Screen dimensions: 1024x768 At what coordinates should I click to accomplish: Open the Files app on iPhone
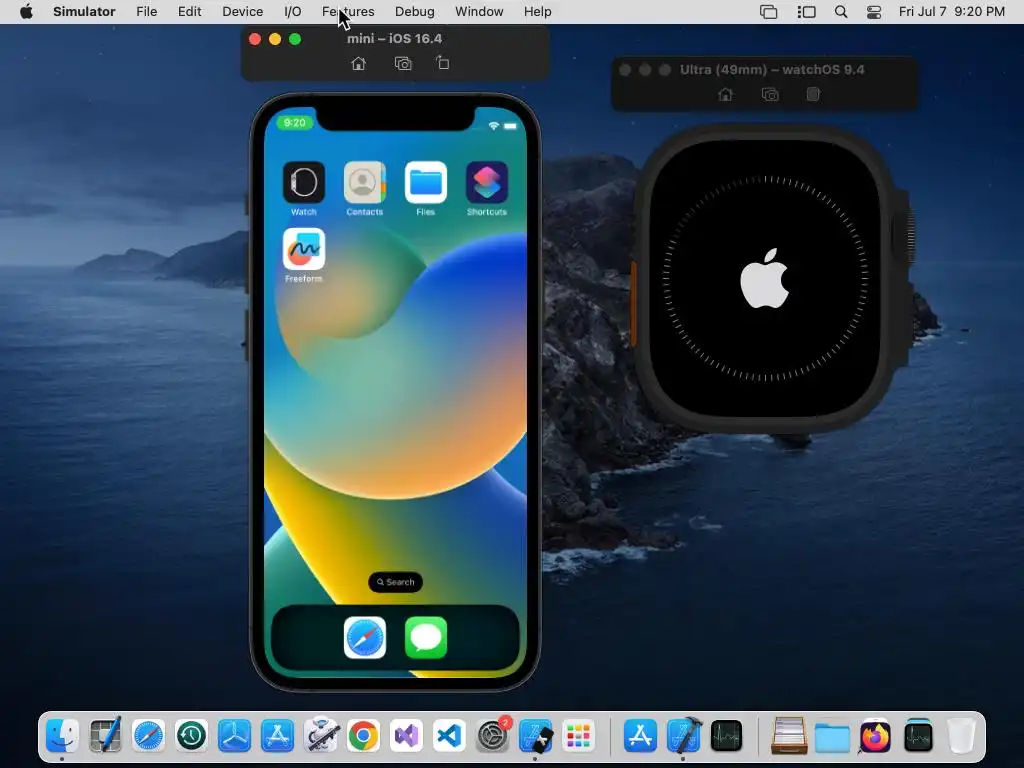[426, 182]
